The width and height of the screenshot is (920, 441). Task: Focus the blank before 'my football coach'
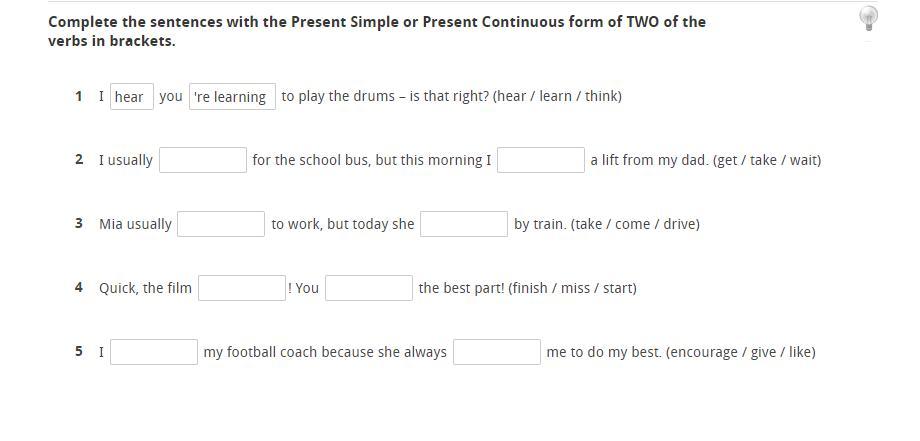154,352
